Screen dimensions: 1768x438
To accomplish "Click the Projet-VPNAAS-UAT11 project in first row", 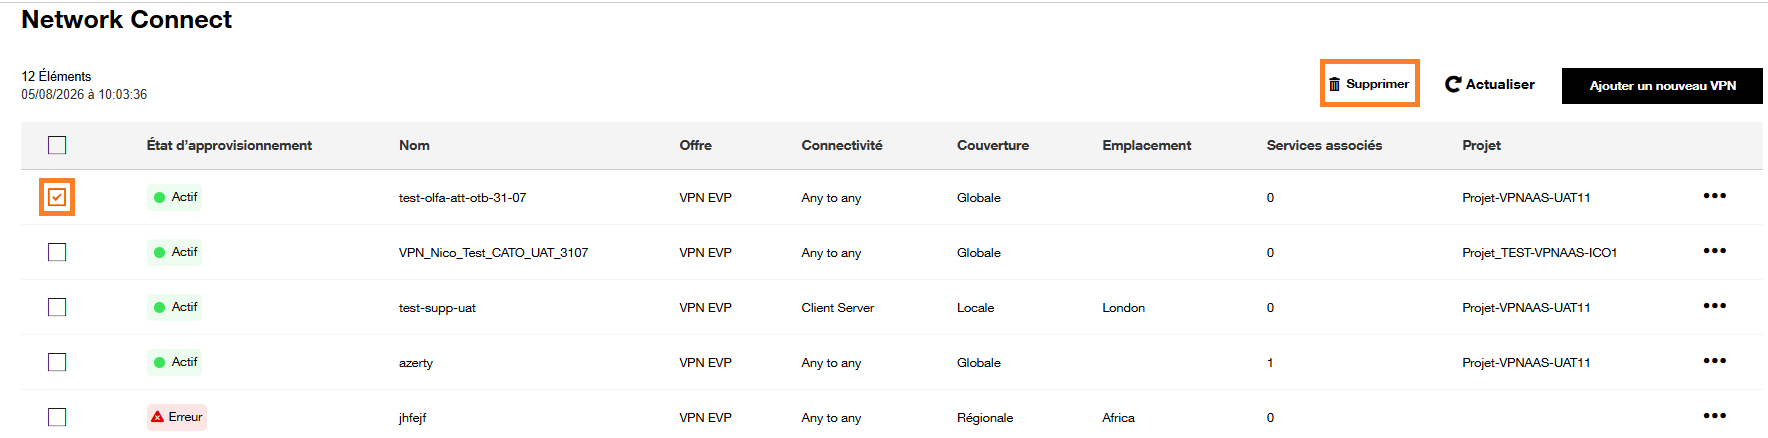I will coord(1526,198).
